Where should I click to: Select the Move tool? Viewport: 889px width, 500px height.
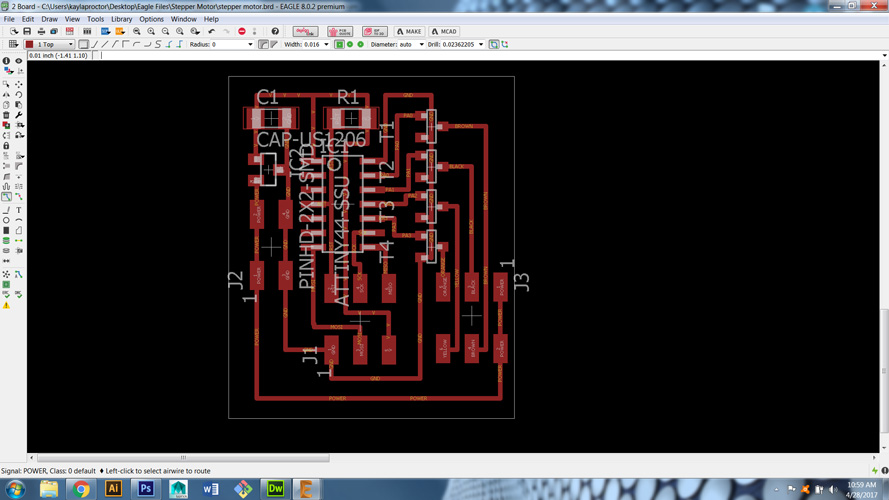[x=19, y=84]
